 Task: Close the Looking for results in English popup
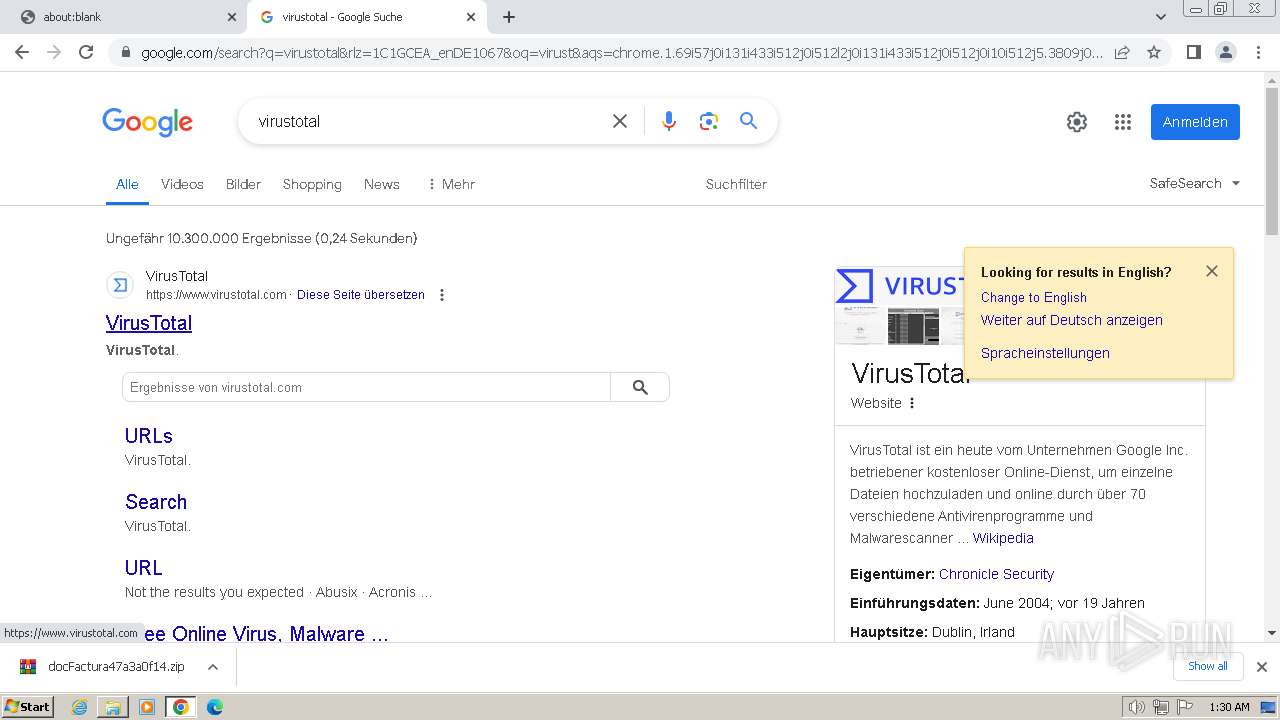pyautogui.click(x=1212, y=271)
